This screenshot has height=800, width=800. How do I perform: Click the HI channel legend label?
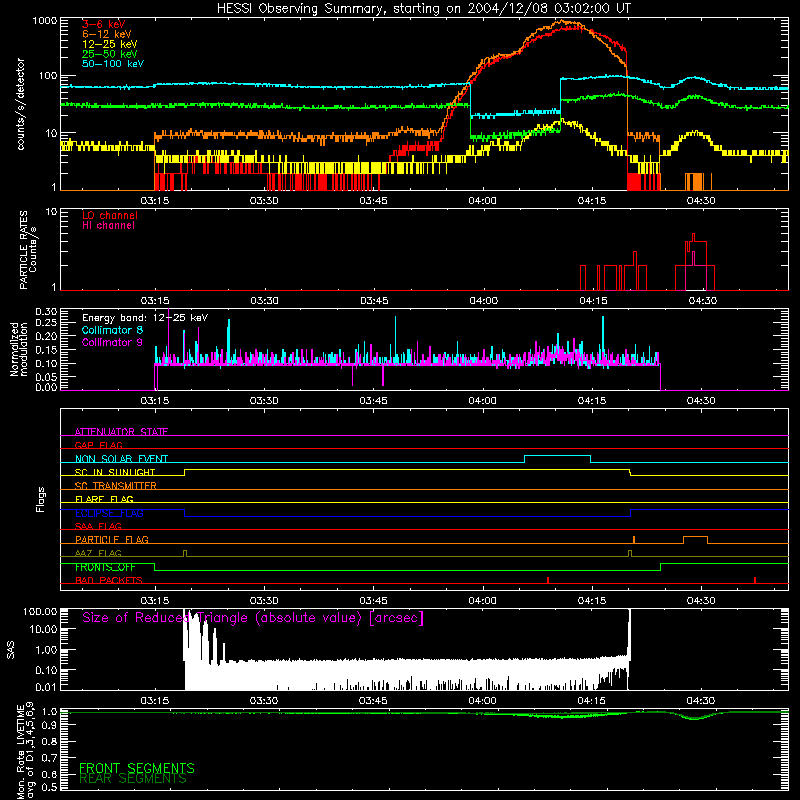tap(108, 226)
